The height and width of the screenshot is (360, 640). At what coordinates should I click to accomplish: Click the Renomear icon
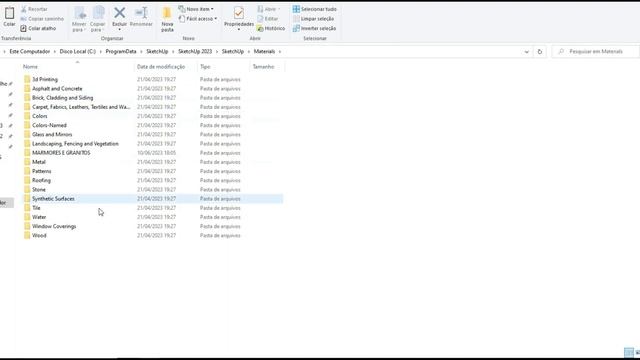(141, 13)
